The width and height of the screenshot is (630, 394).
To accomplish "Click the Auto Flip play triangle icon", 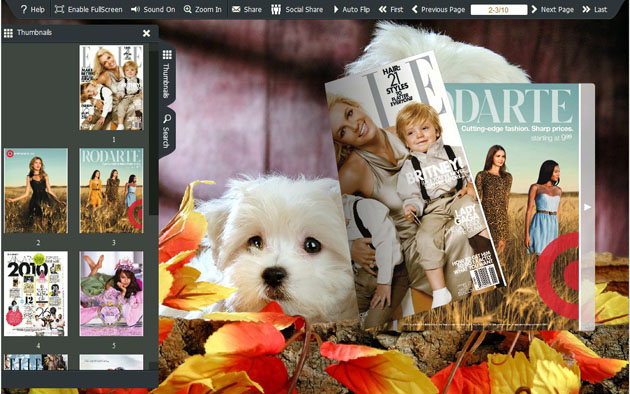I will [336, 9].
